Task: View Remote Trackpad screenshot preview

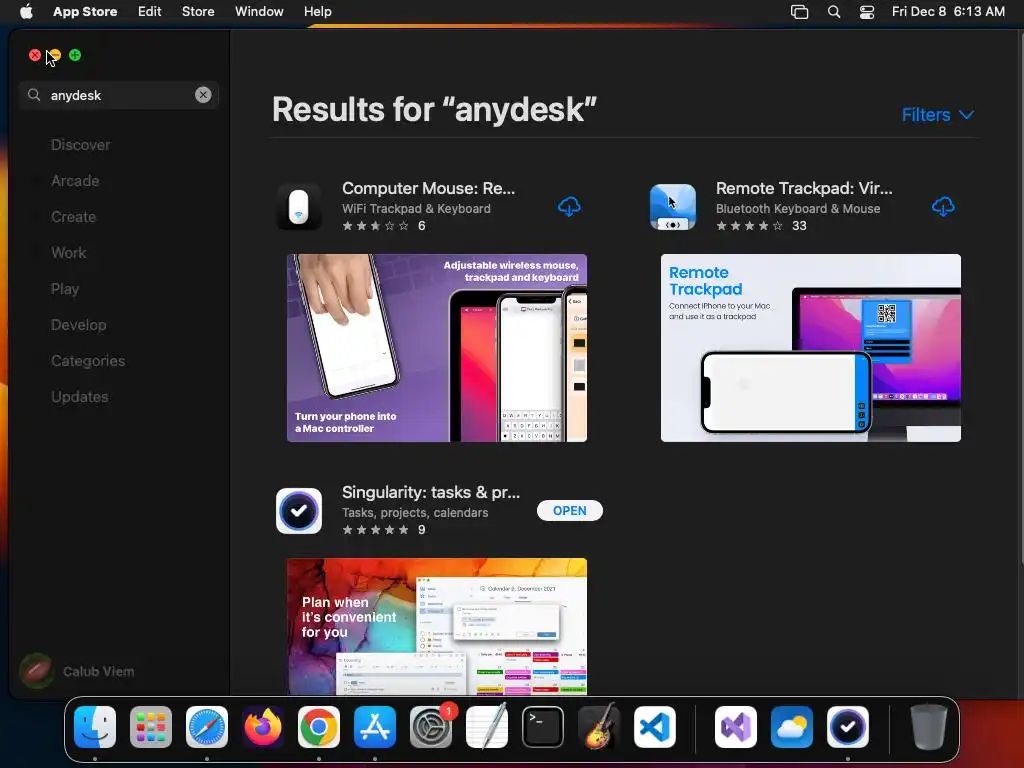Action: (x=810, y=348)
